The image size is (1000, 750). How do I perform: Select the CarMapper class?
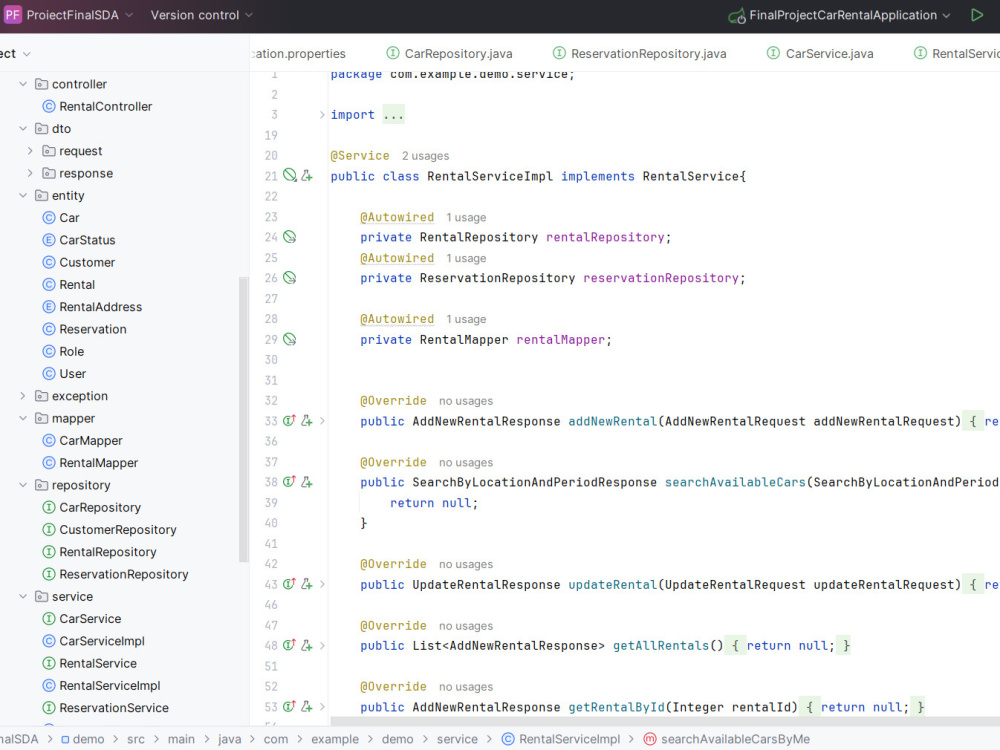pos(82,441)
